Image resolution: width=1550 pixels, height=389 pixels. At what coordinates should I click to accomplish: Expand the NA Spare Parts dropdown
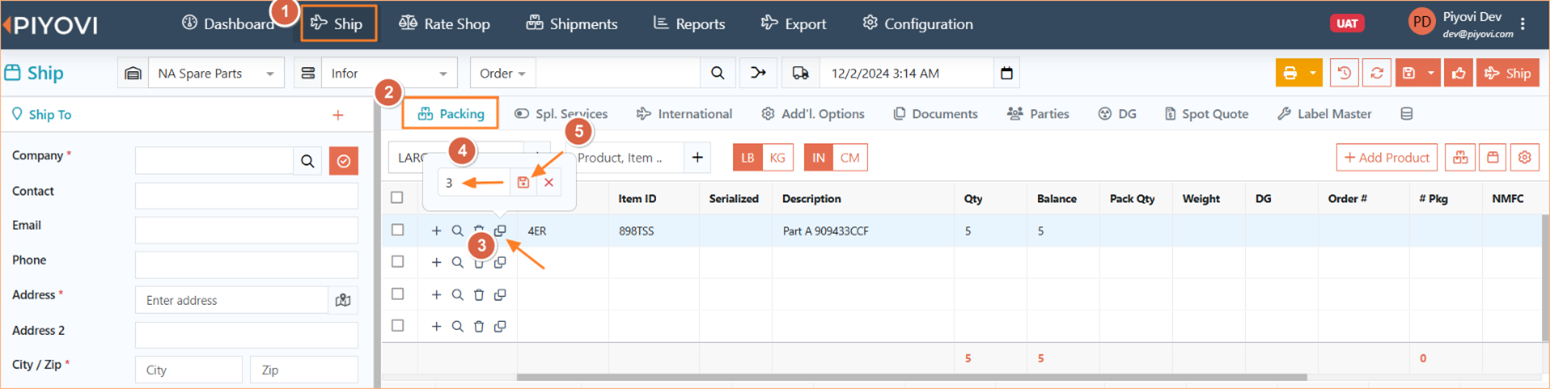click(269, 74)
